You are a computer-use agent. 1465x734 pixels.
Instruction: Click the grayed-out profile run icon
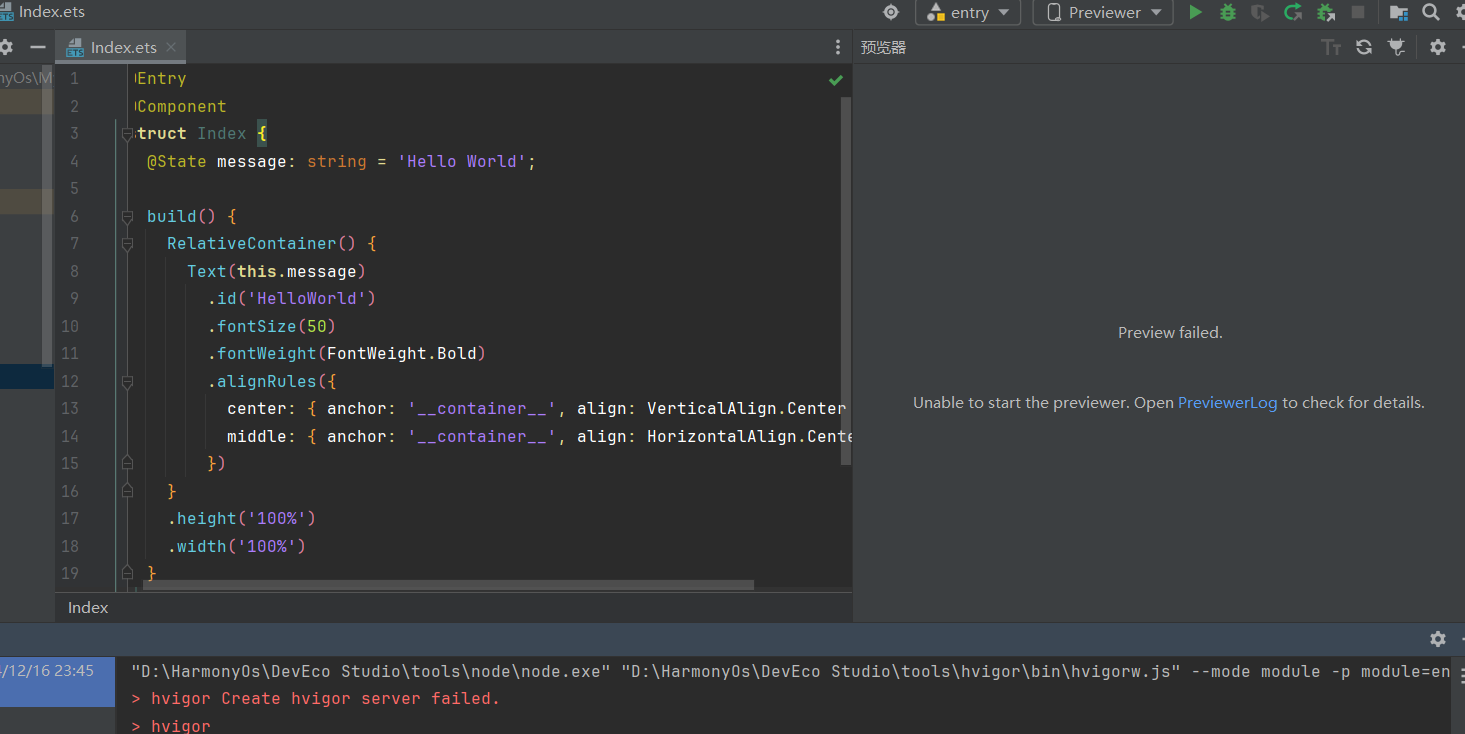[1260, 12]
